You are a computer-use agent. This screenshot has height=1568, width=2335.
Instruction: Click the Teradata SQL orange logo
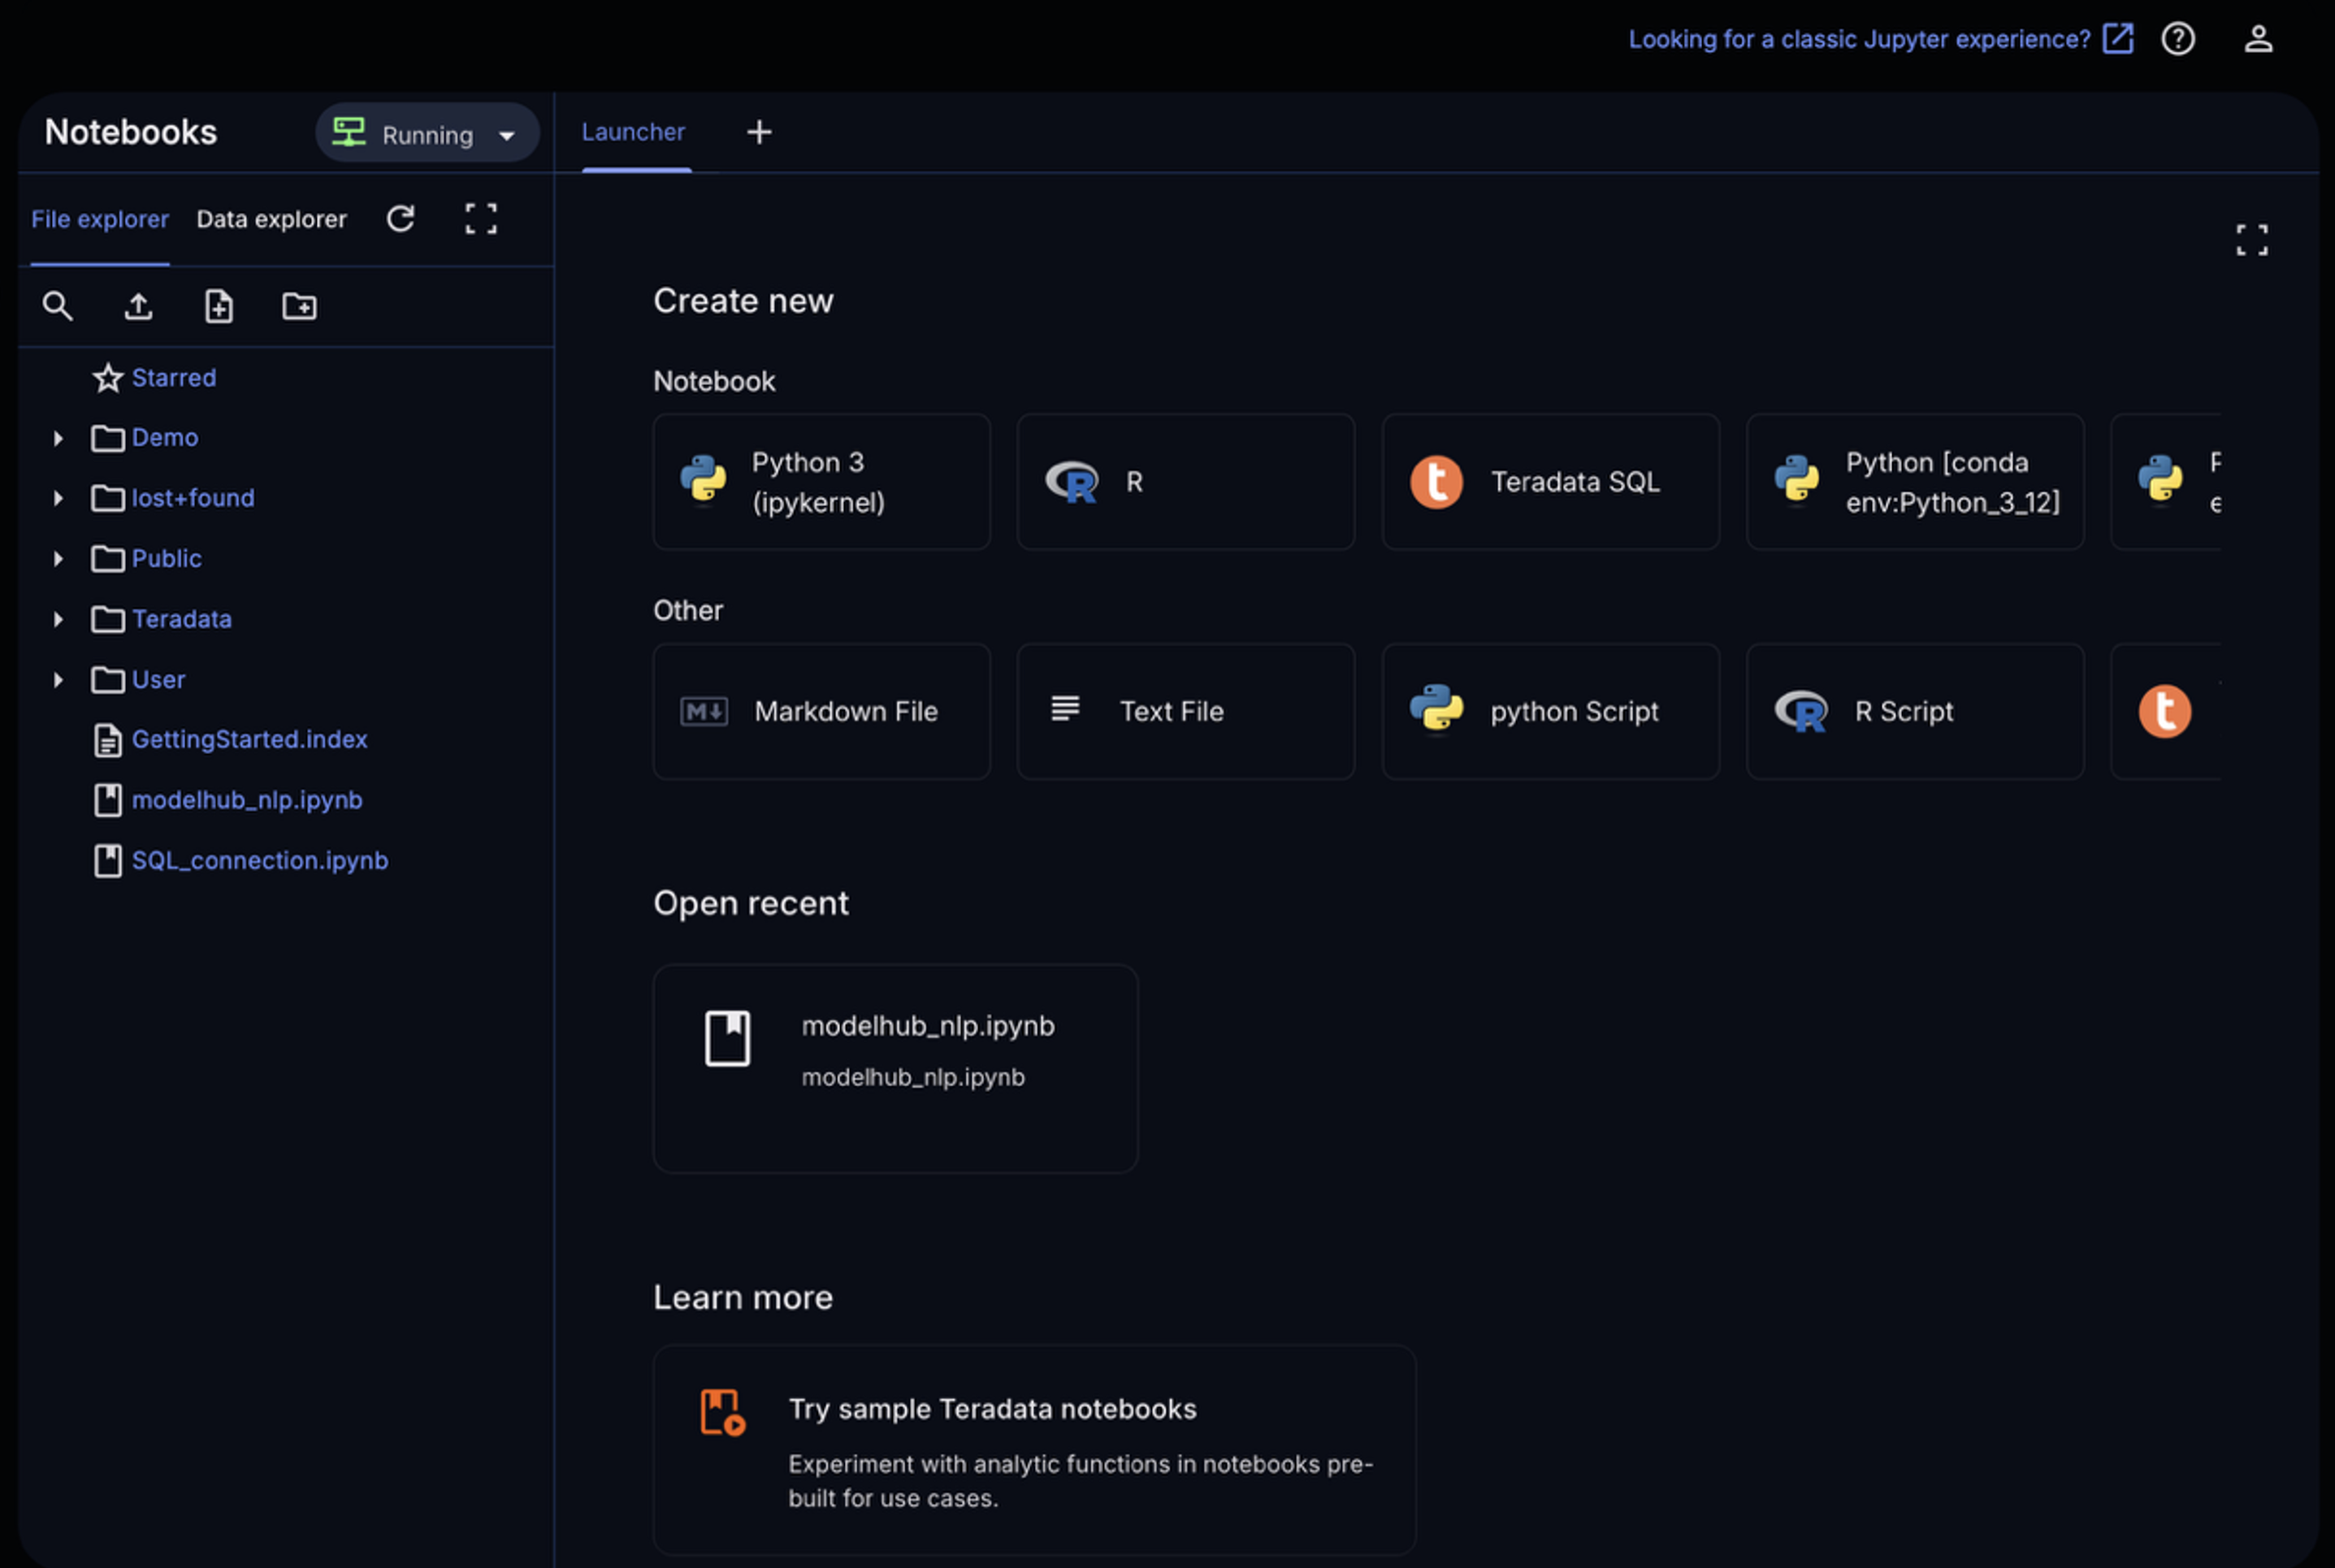coord(1436,482)
